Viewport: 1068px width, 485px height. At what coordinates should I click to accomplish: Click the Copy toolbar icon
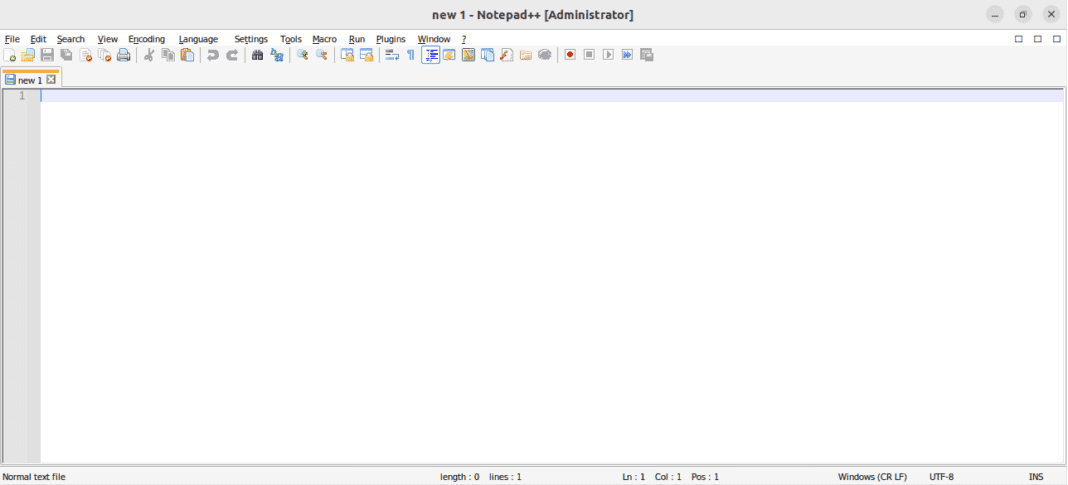(168, 55)
